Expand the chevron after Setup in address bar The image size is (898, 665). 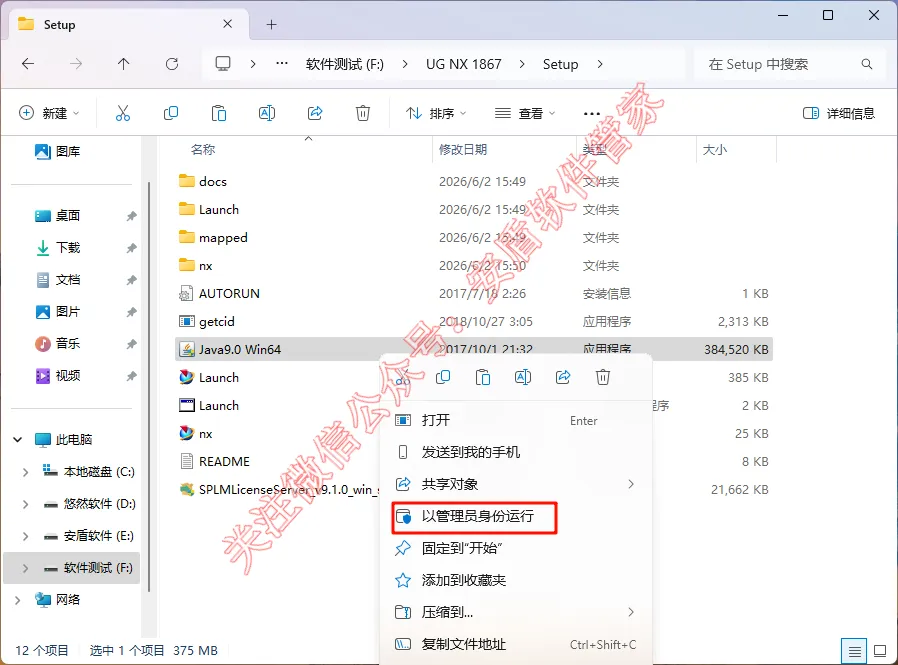[x=600, y=64]
